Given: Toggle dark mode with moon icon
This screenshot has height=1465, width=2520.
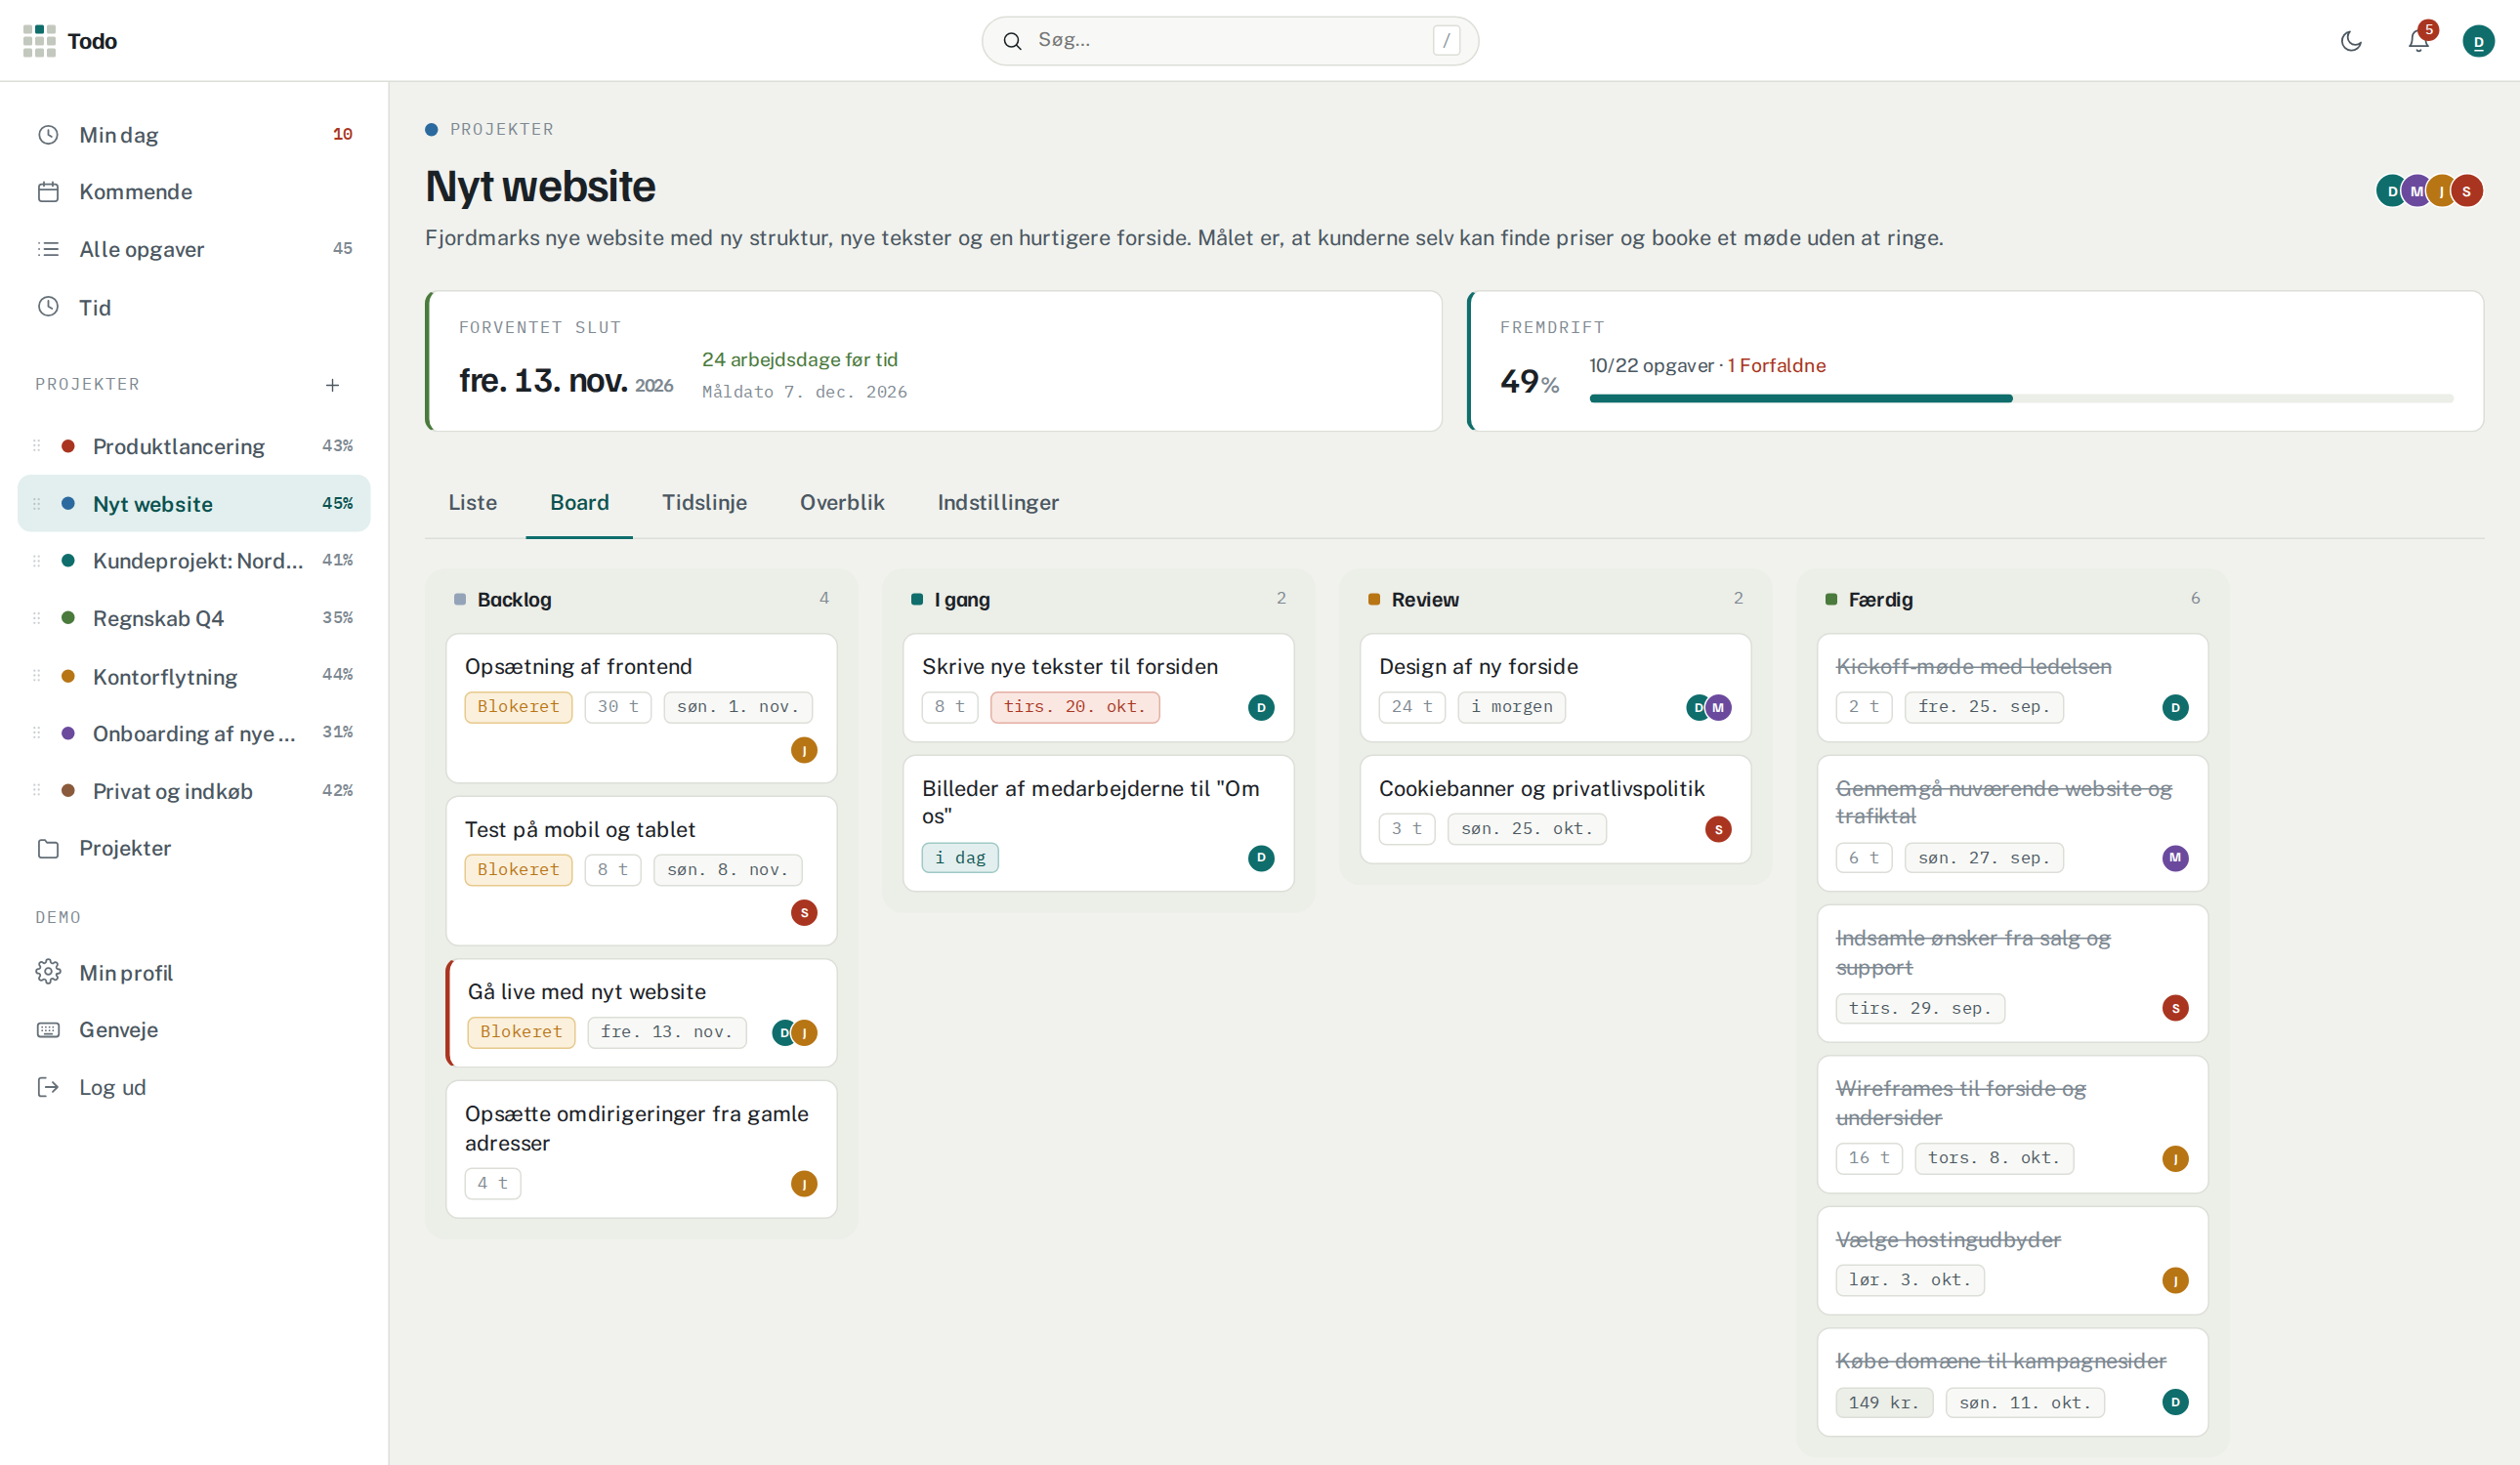Looking at the screenshot, I should click(2351, 41).
